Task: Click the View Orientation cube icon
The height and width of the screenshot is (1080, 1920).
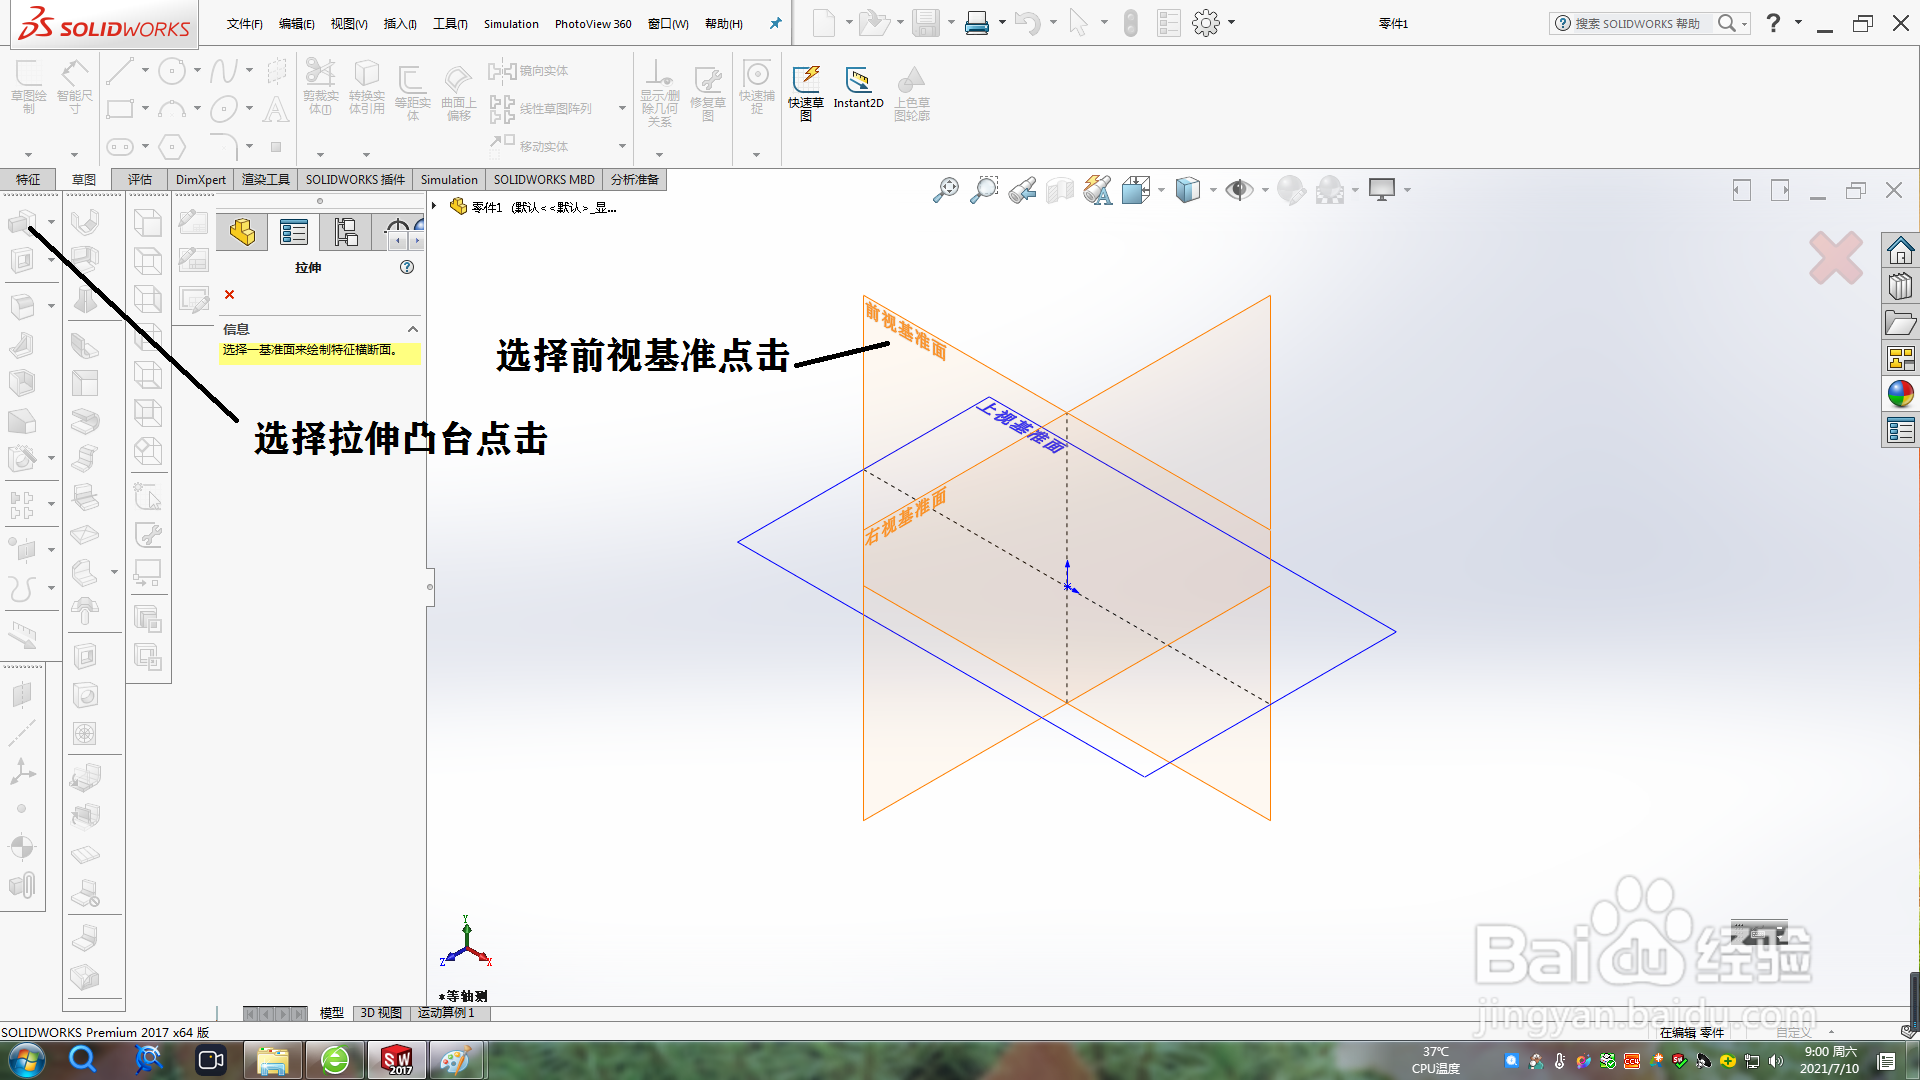Action: click(1136, 190)
